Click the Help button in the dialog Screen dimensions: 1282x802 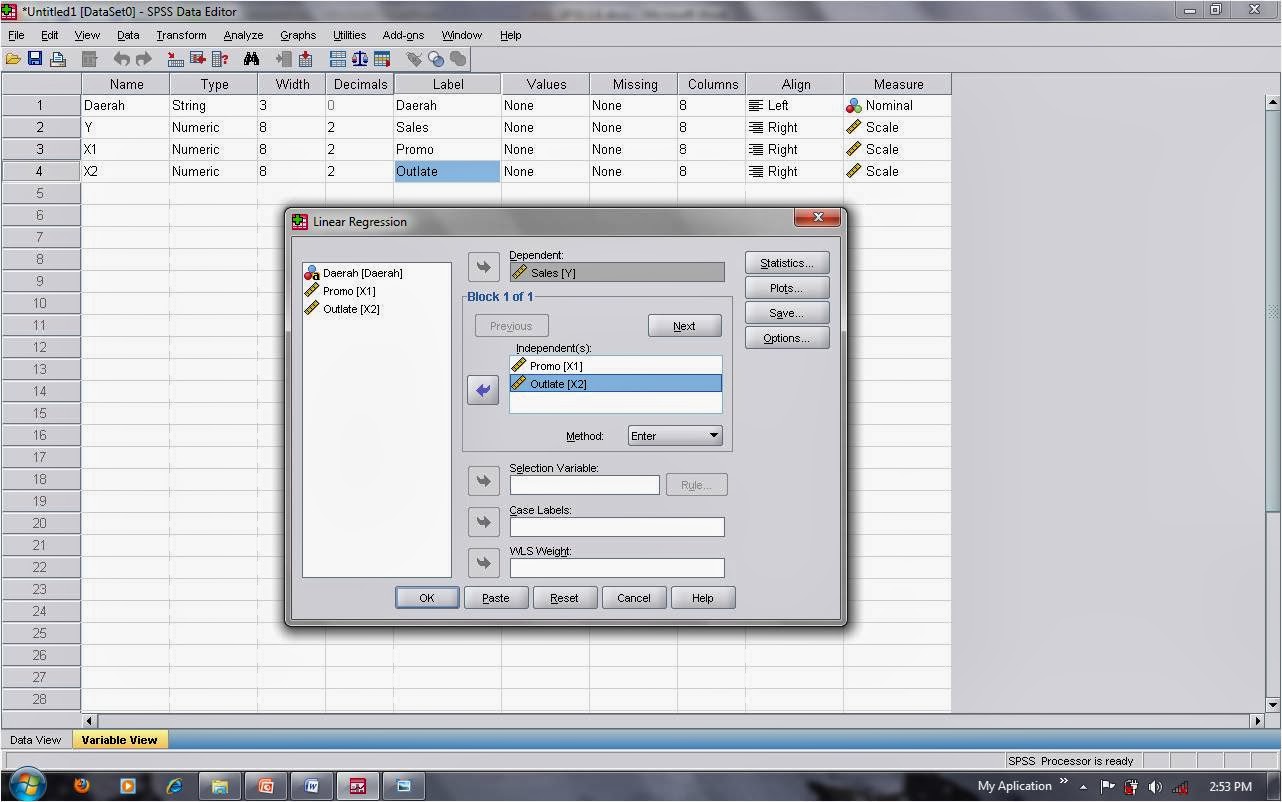pyautogui.click(x=703, y=598)
